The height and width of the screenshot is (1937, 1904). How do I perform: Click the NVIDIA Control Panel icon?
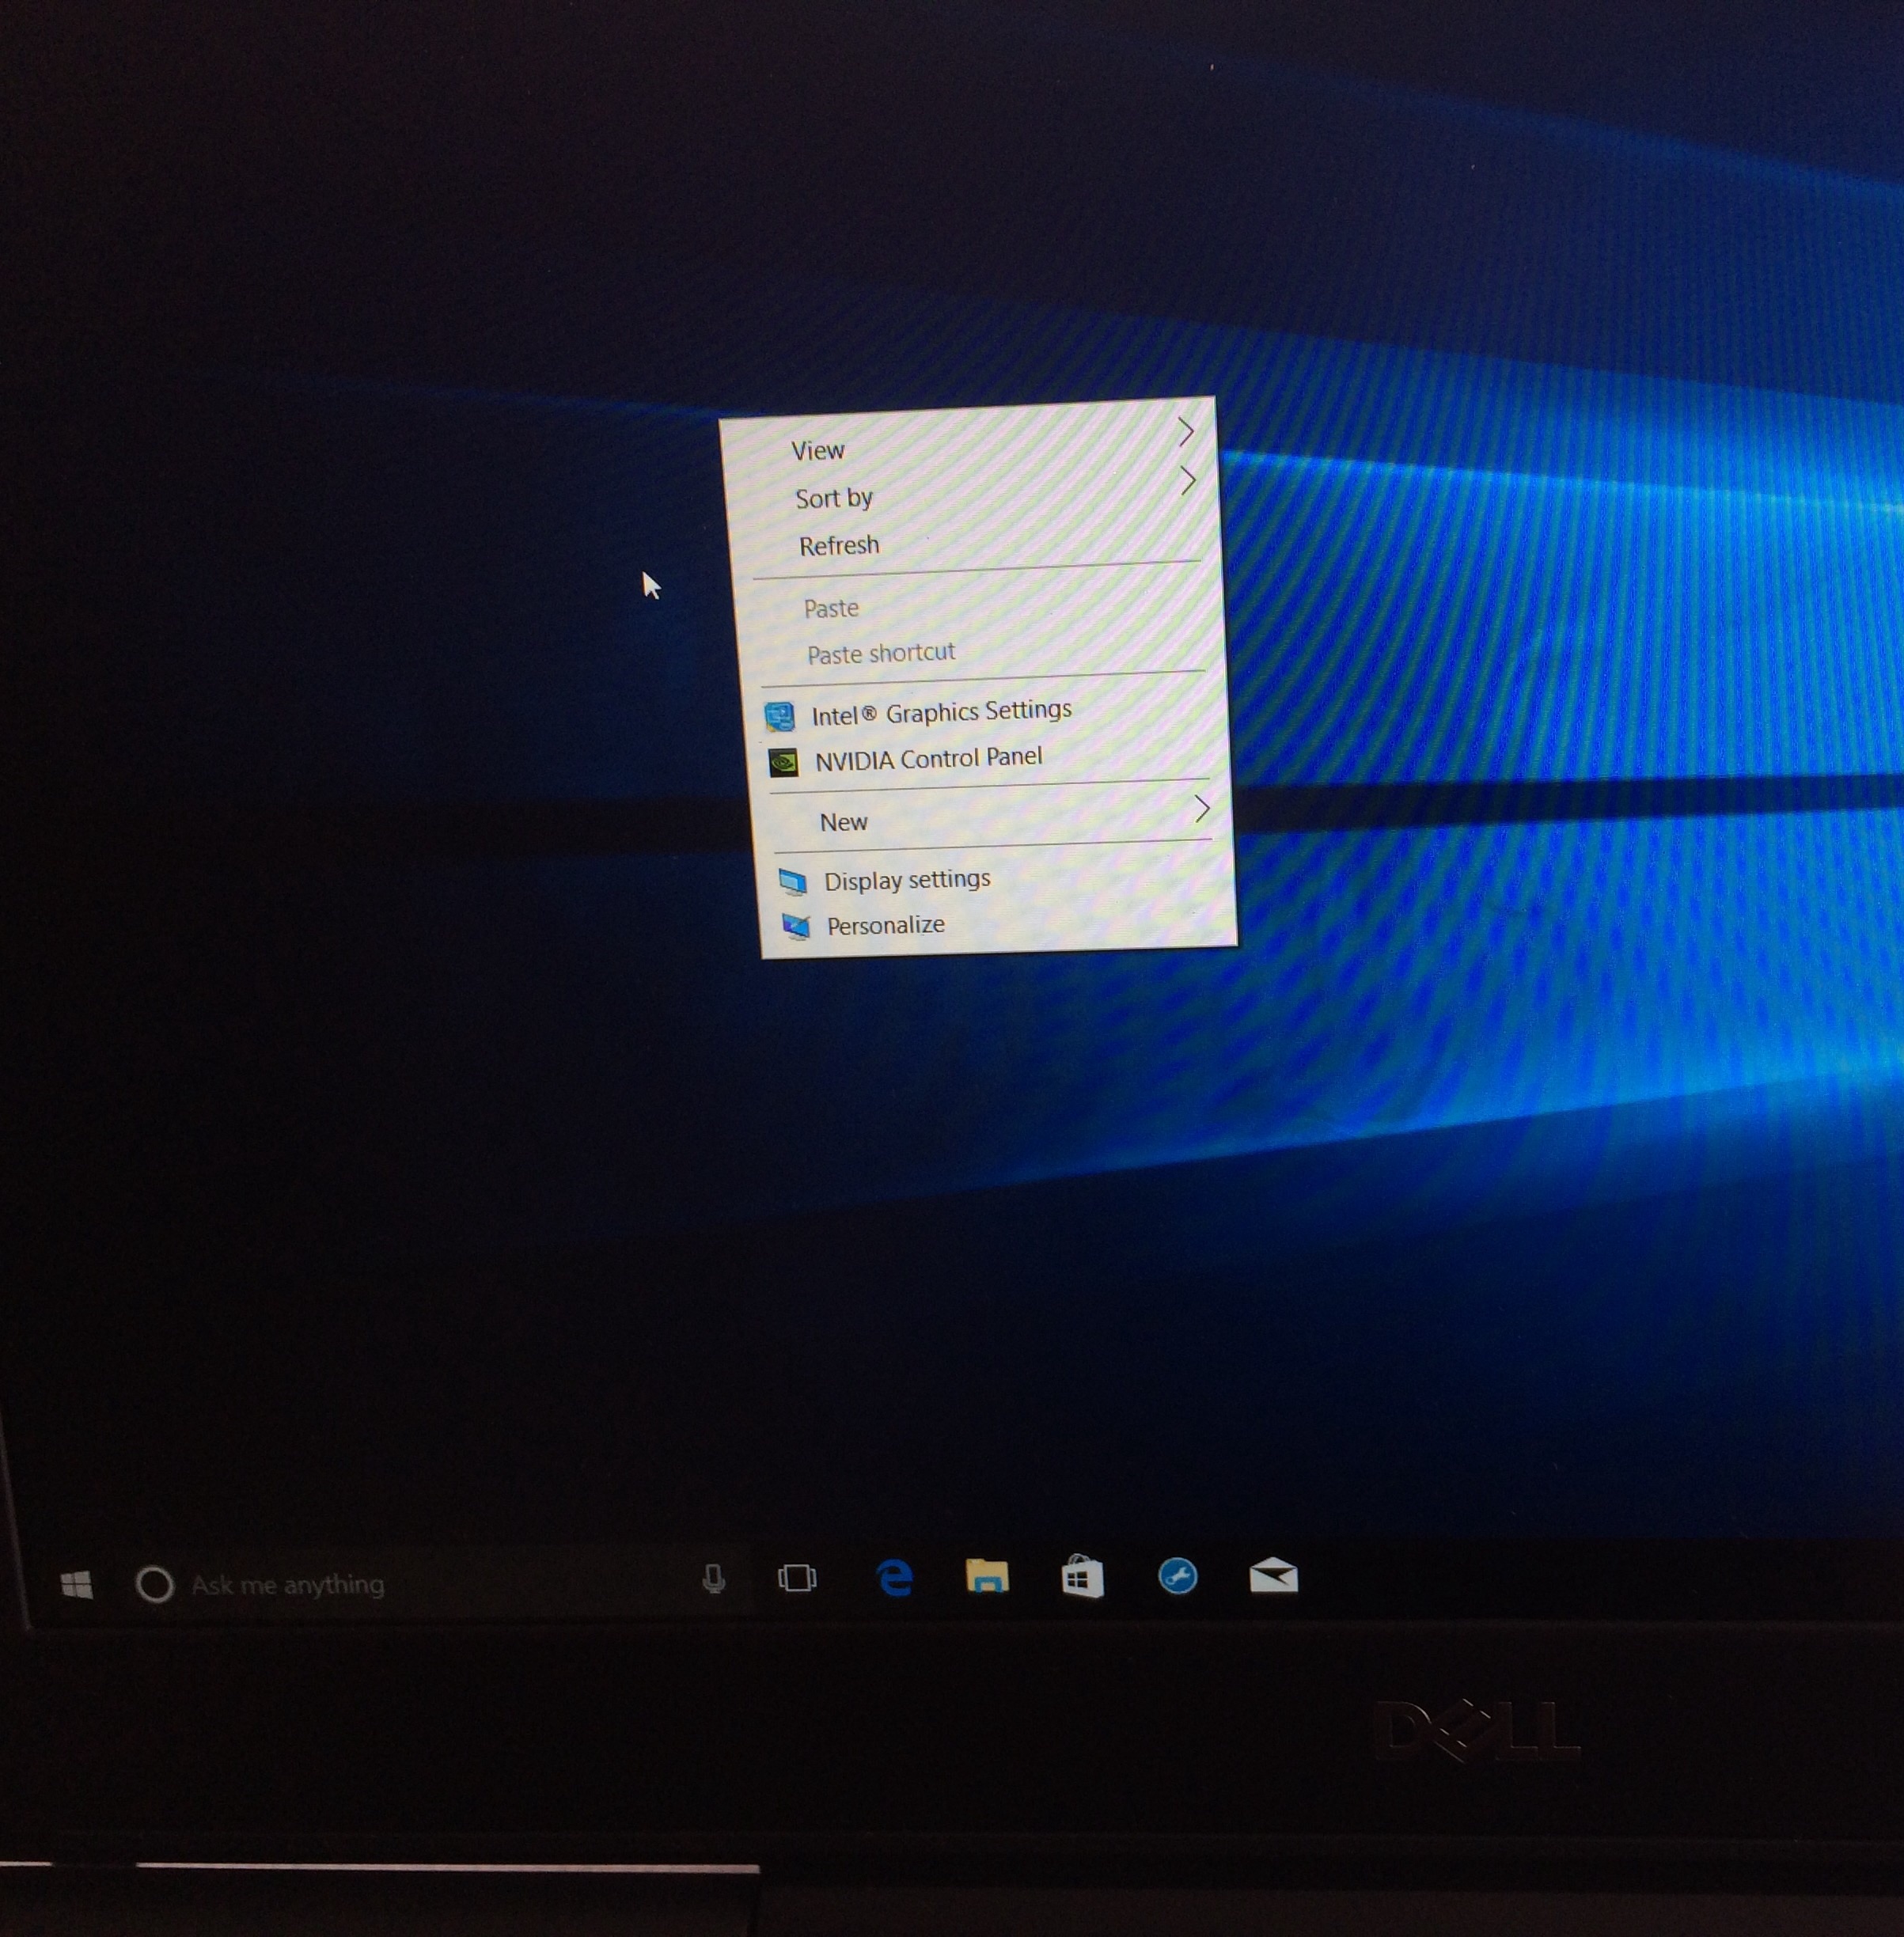click(x=783, y=763)
